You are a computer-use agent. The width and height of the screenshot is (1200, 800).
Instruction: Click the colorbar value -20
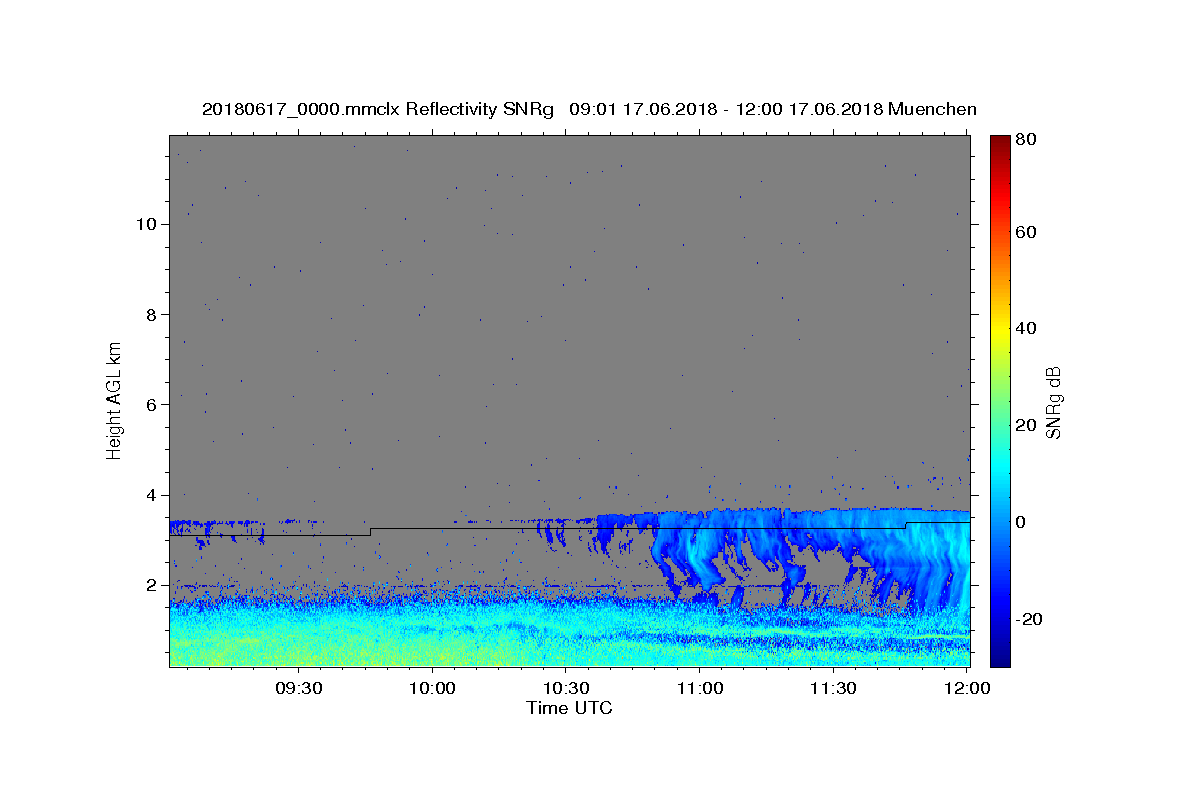click(1031, 619)
